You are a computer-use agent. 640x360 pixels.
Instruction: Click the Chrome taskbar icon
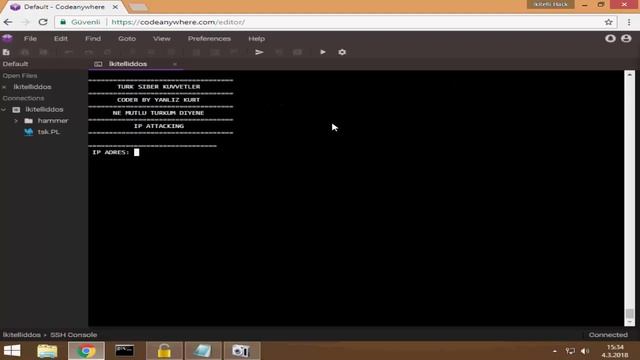point(86,351)
